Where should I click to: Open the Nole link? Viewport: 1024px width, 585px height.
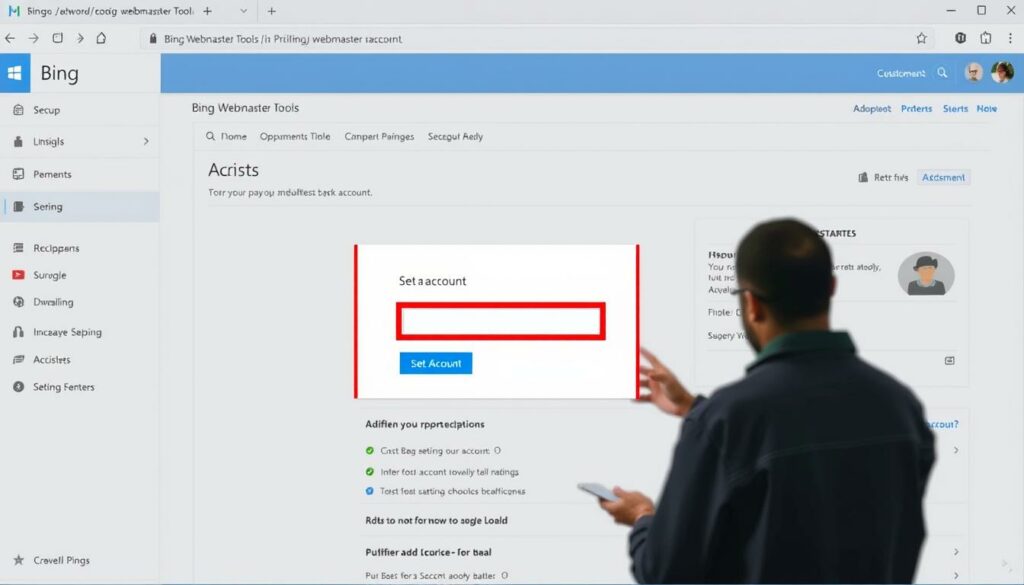point(987,108)
